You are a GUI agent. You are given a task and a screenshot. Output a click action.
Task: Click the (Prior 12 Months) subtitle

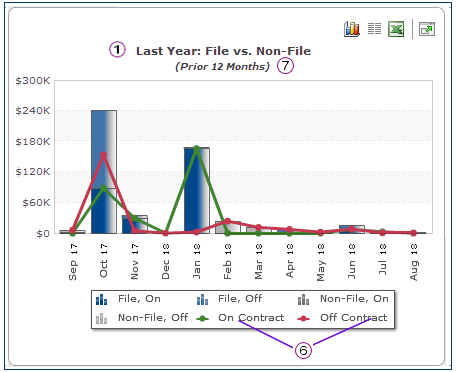tap(222, 66)
